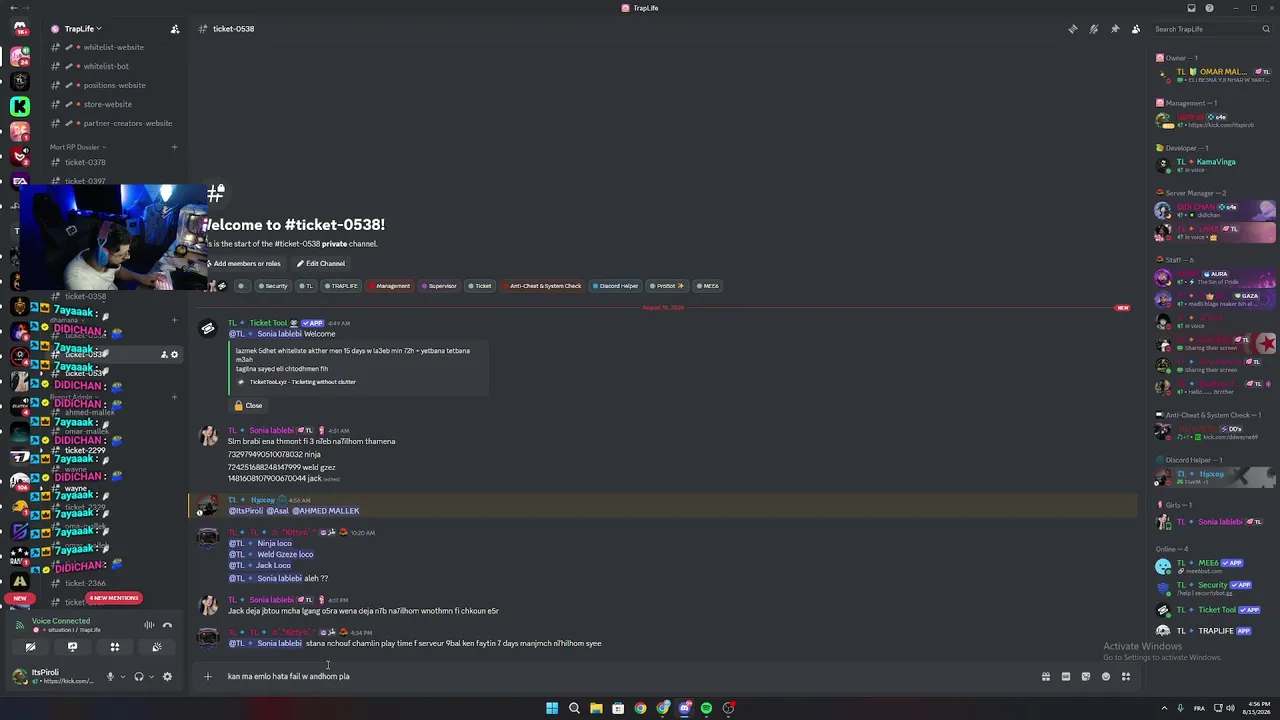Open Sonia lablebi in the Girls member group
This screenshot has height=720, width=1280.
tap(1215, 522)
